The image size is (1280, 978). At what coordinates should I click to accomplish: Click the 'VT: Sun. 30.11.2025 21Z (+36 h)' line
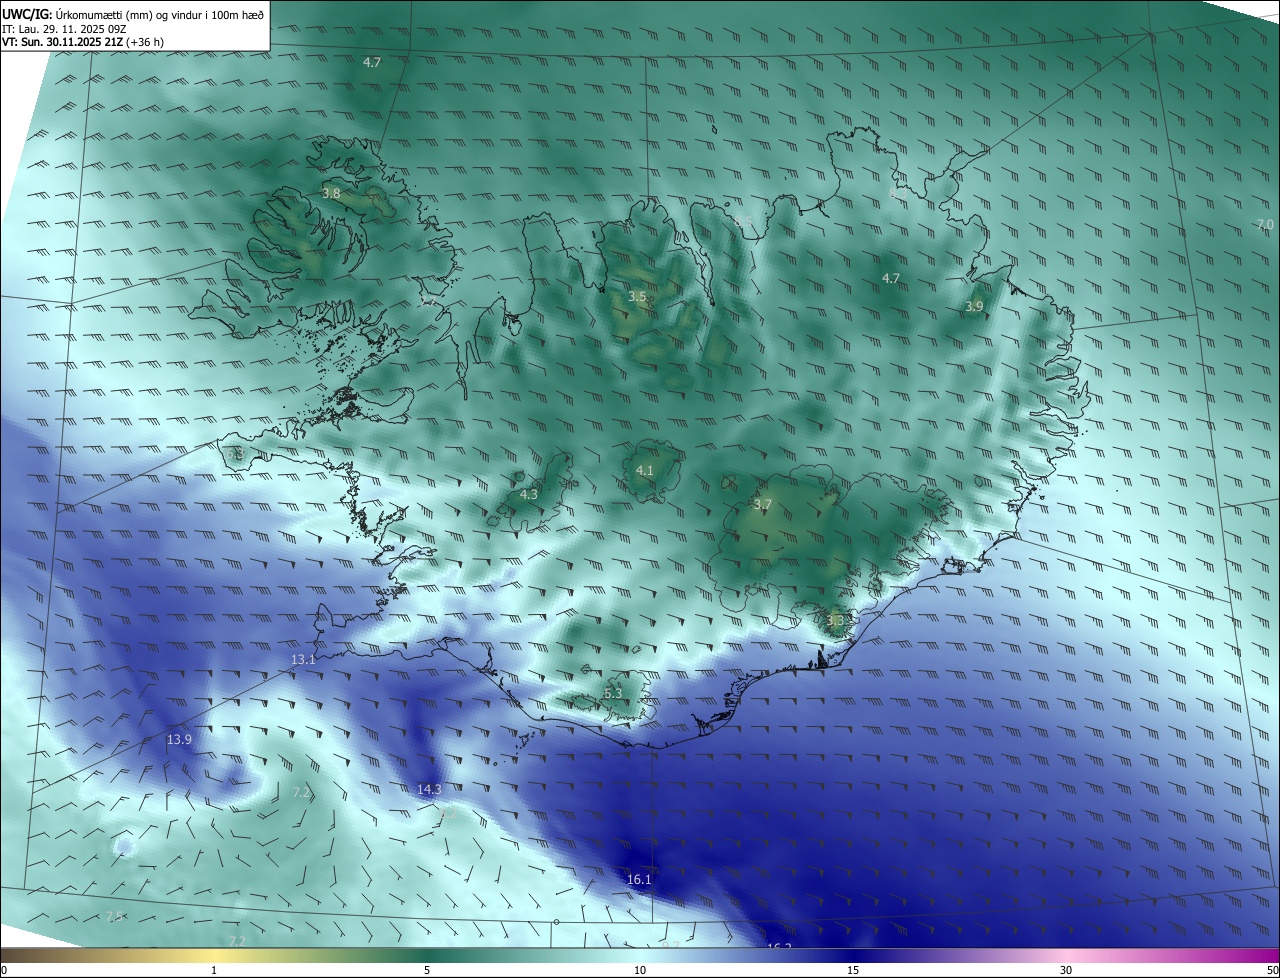(83, 42)
